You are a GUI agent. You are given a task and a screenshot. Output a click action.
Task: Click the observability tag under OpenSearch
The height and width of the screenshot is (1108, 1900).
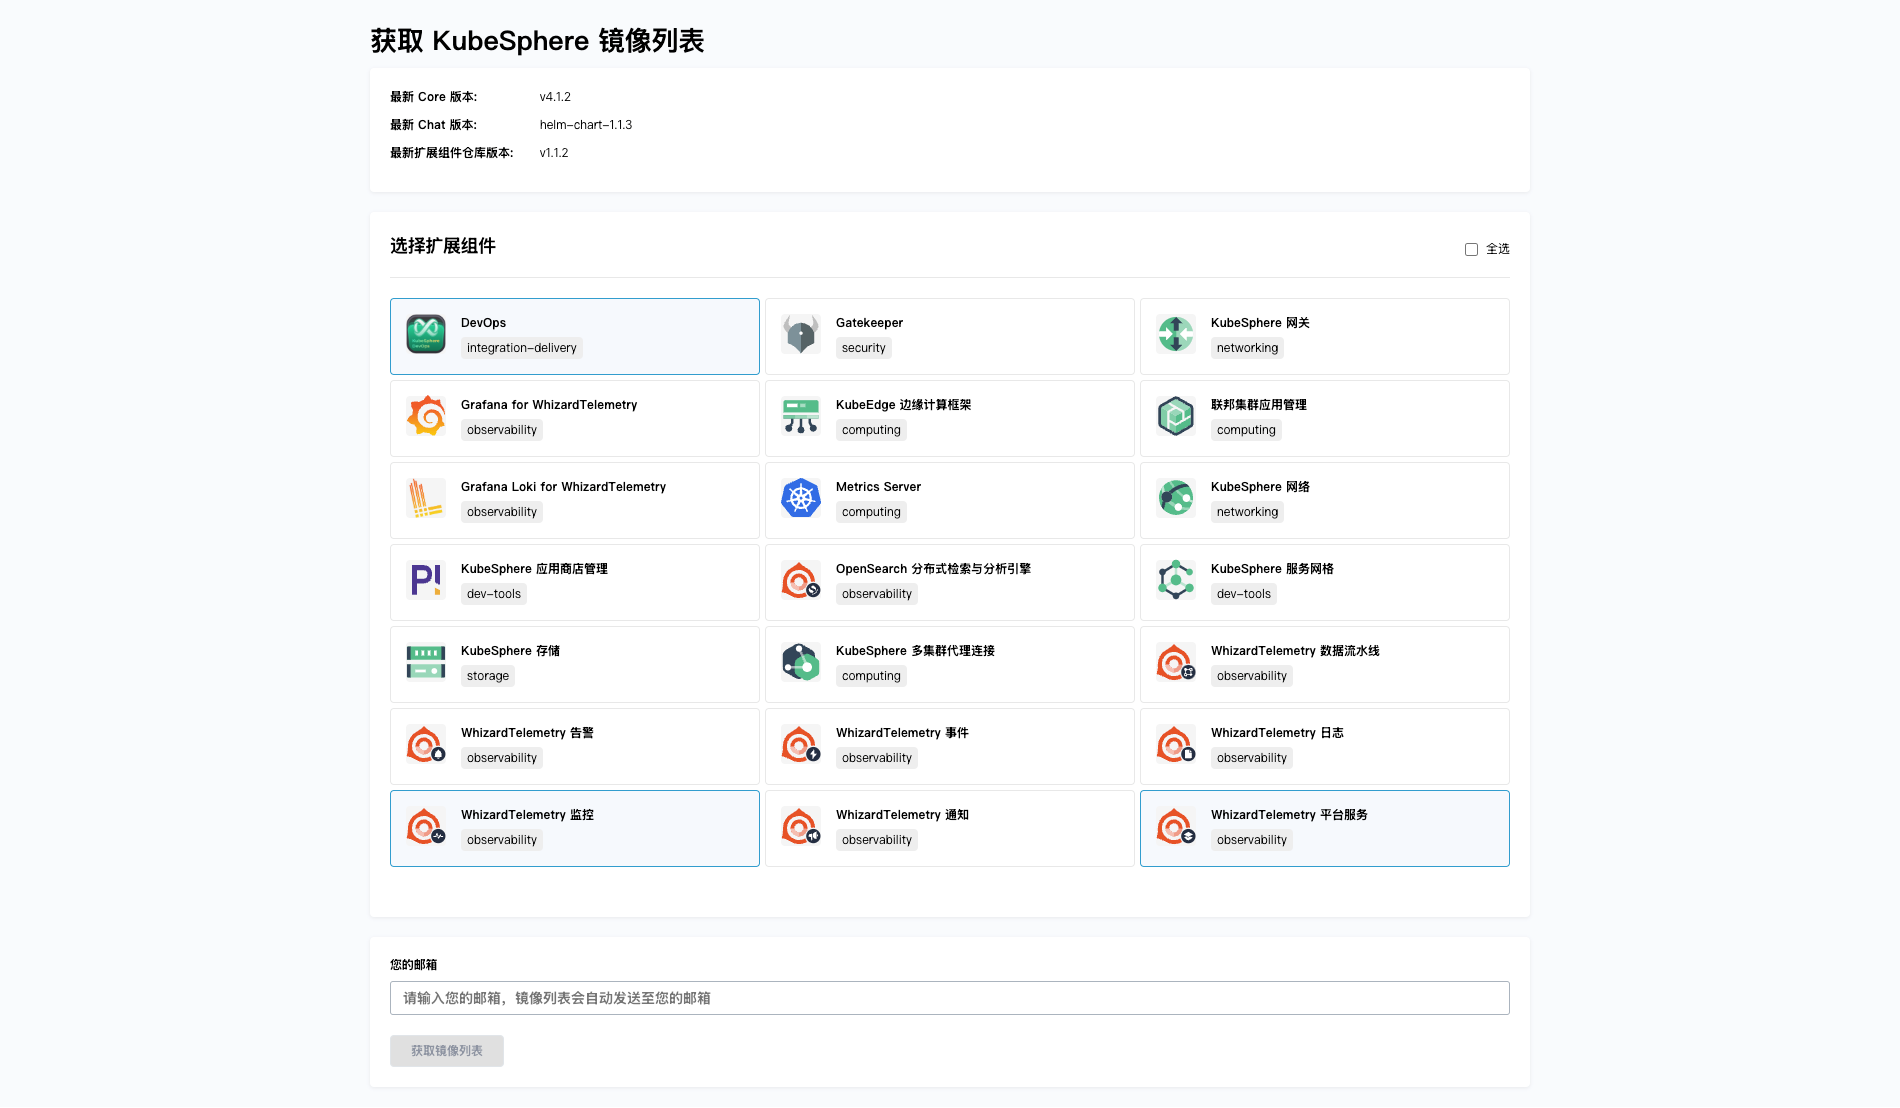coord(877,594)
